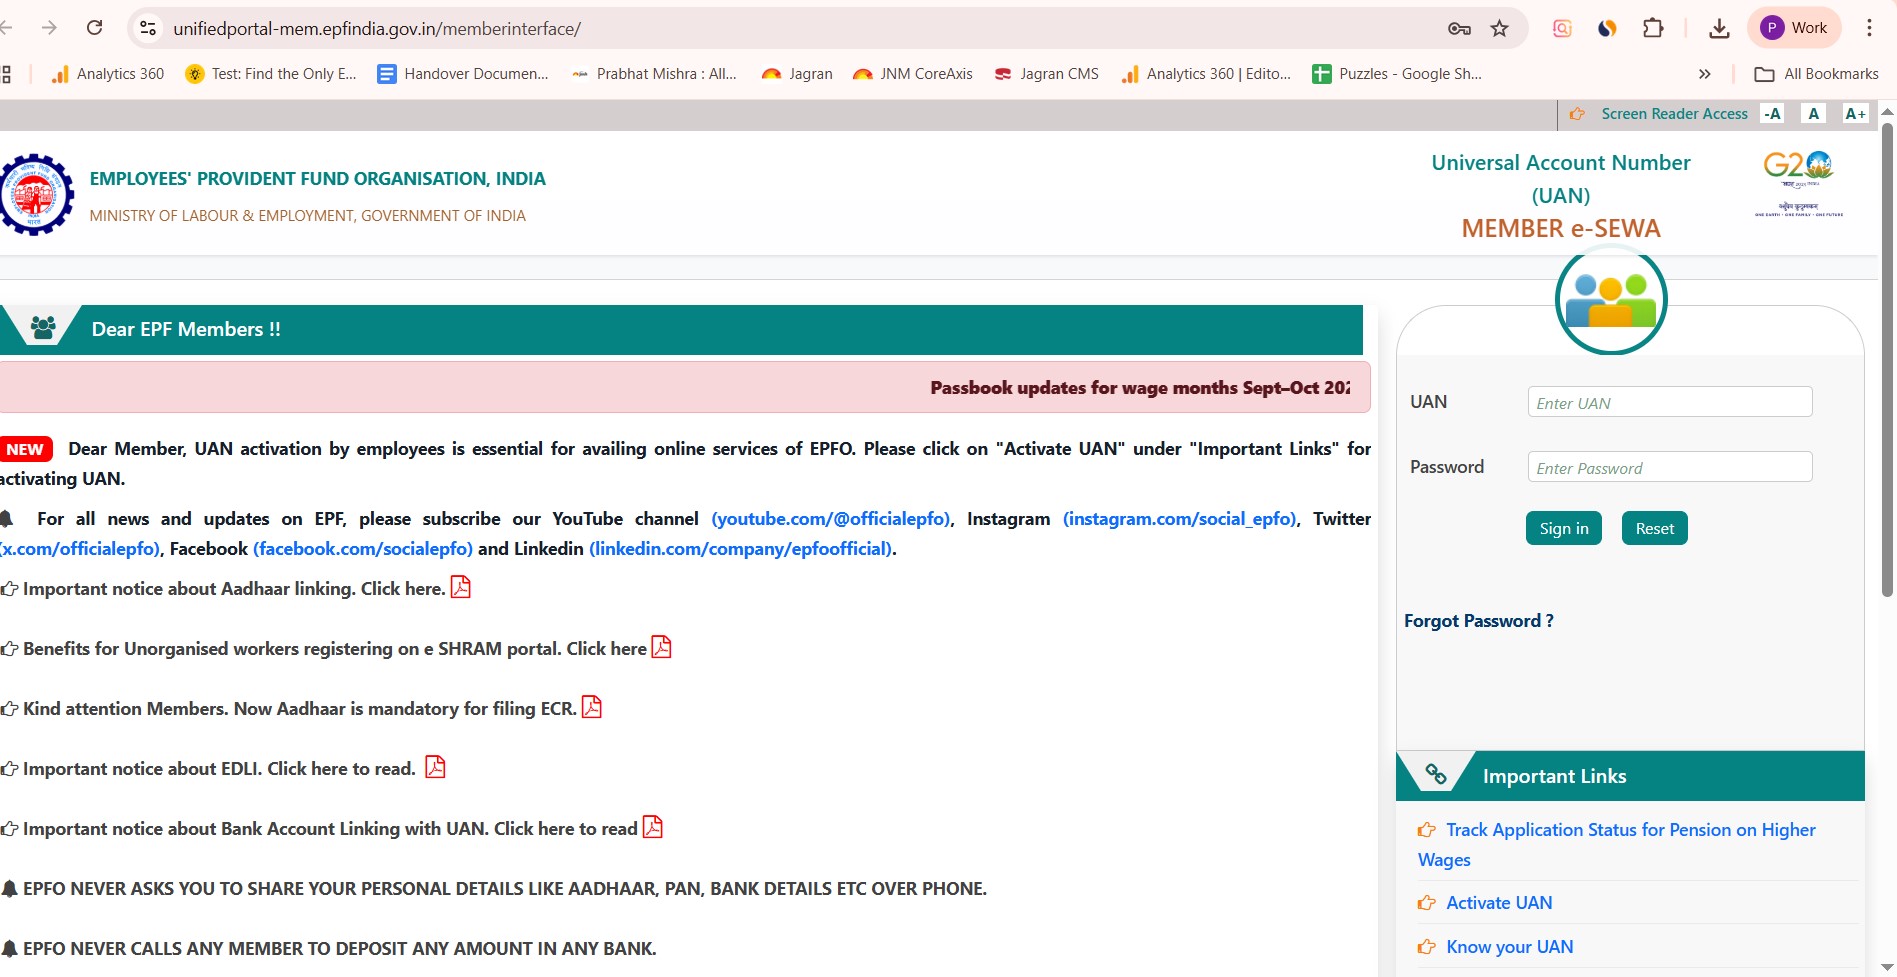This screenshot has height=977, width=1897.
Task: Reset font size with normal A button
Action: [1813, 114]
